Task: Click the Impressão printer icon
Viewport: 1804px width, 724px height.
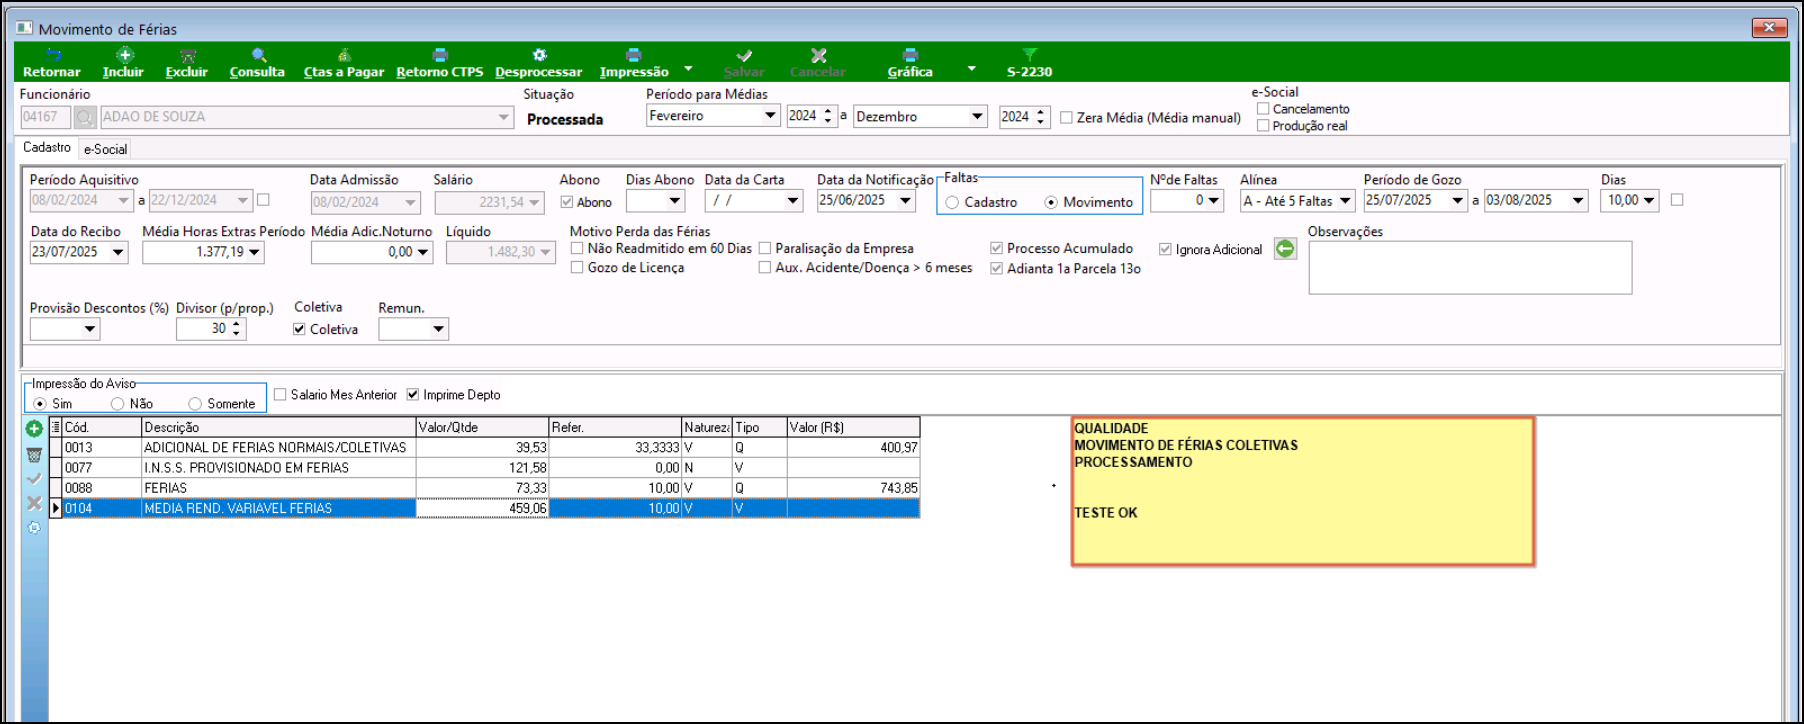Action: tap(633, 55)
